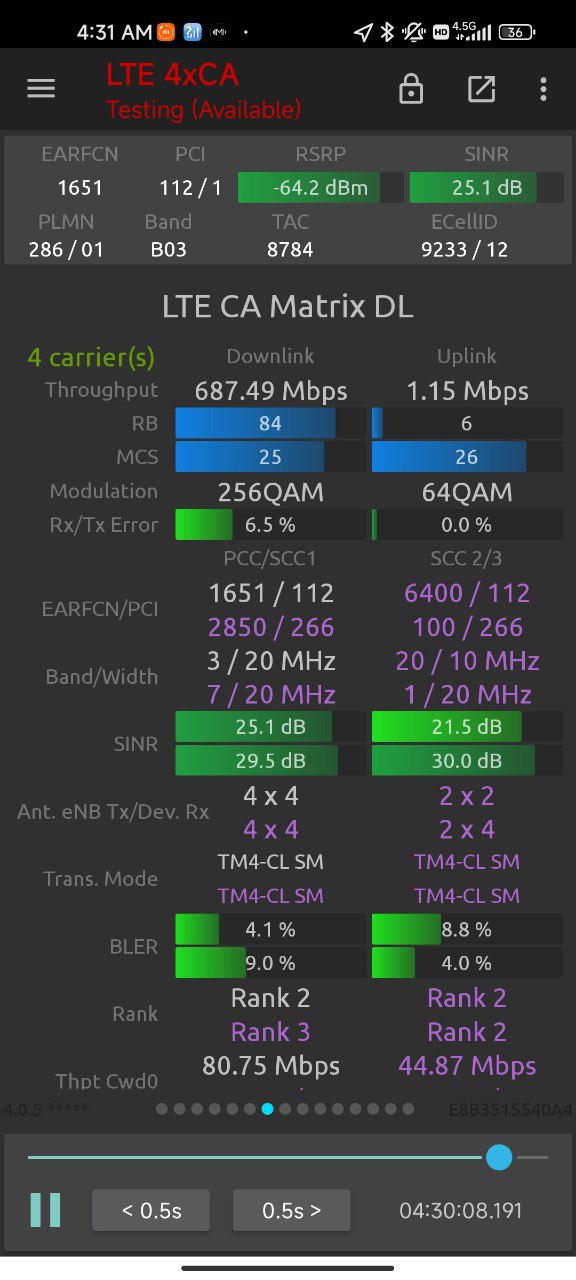This screenshot has width=576, height=1280.
Task: Tap the 04:30:08.191 timestamp
Action: point(461,1211)
